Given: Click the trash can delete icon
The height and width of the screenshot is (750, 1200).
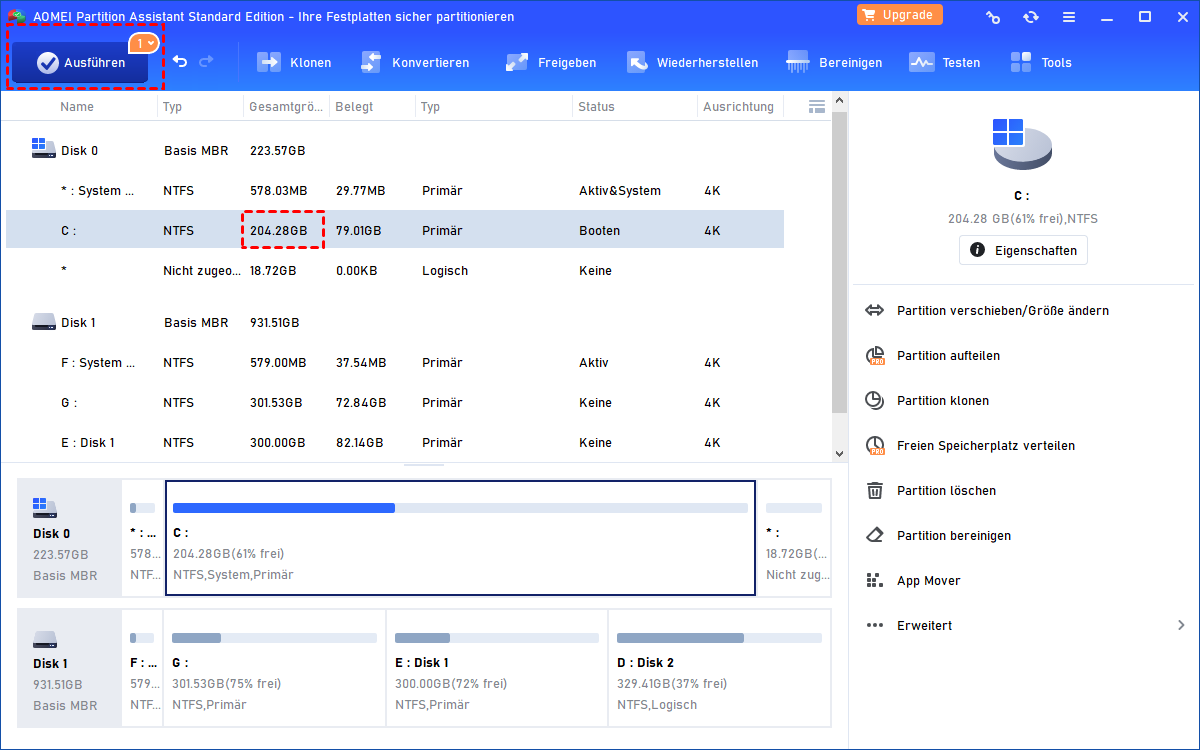Looking at the screenshot, I should [x=875, y=491].
